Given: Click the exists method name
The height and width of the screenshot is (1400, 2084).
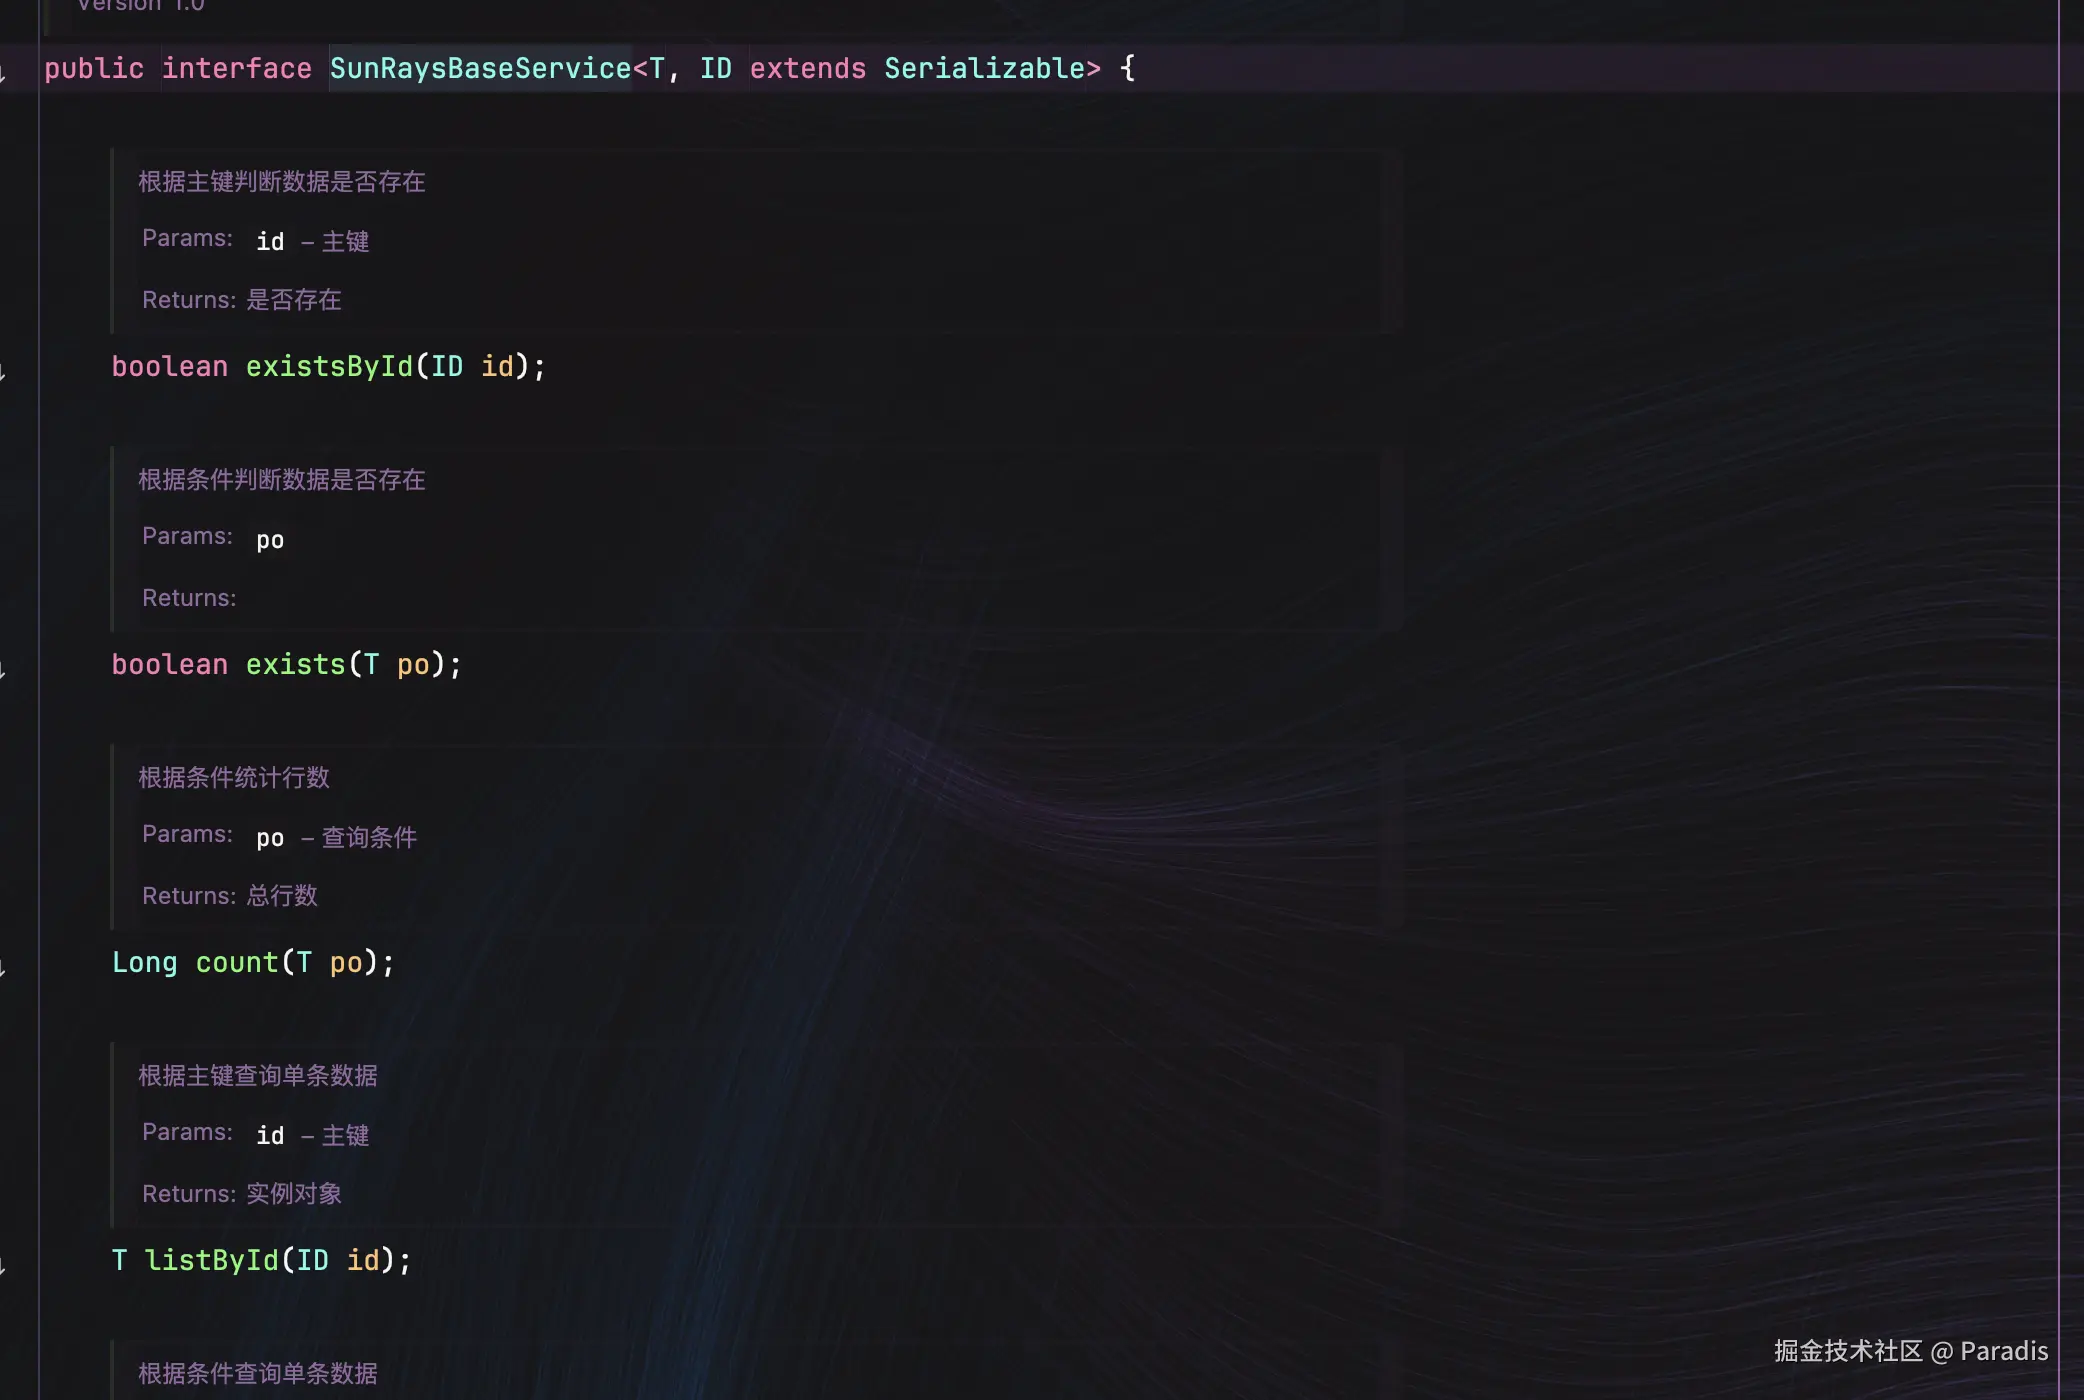Looking at the screenshot, I should [295, 664].
